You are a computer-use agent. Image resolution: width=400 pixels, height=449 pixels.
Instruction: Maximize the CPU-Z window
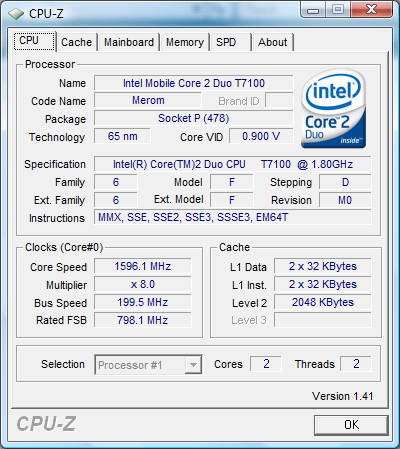point(338,10)
